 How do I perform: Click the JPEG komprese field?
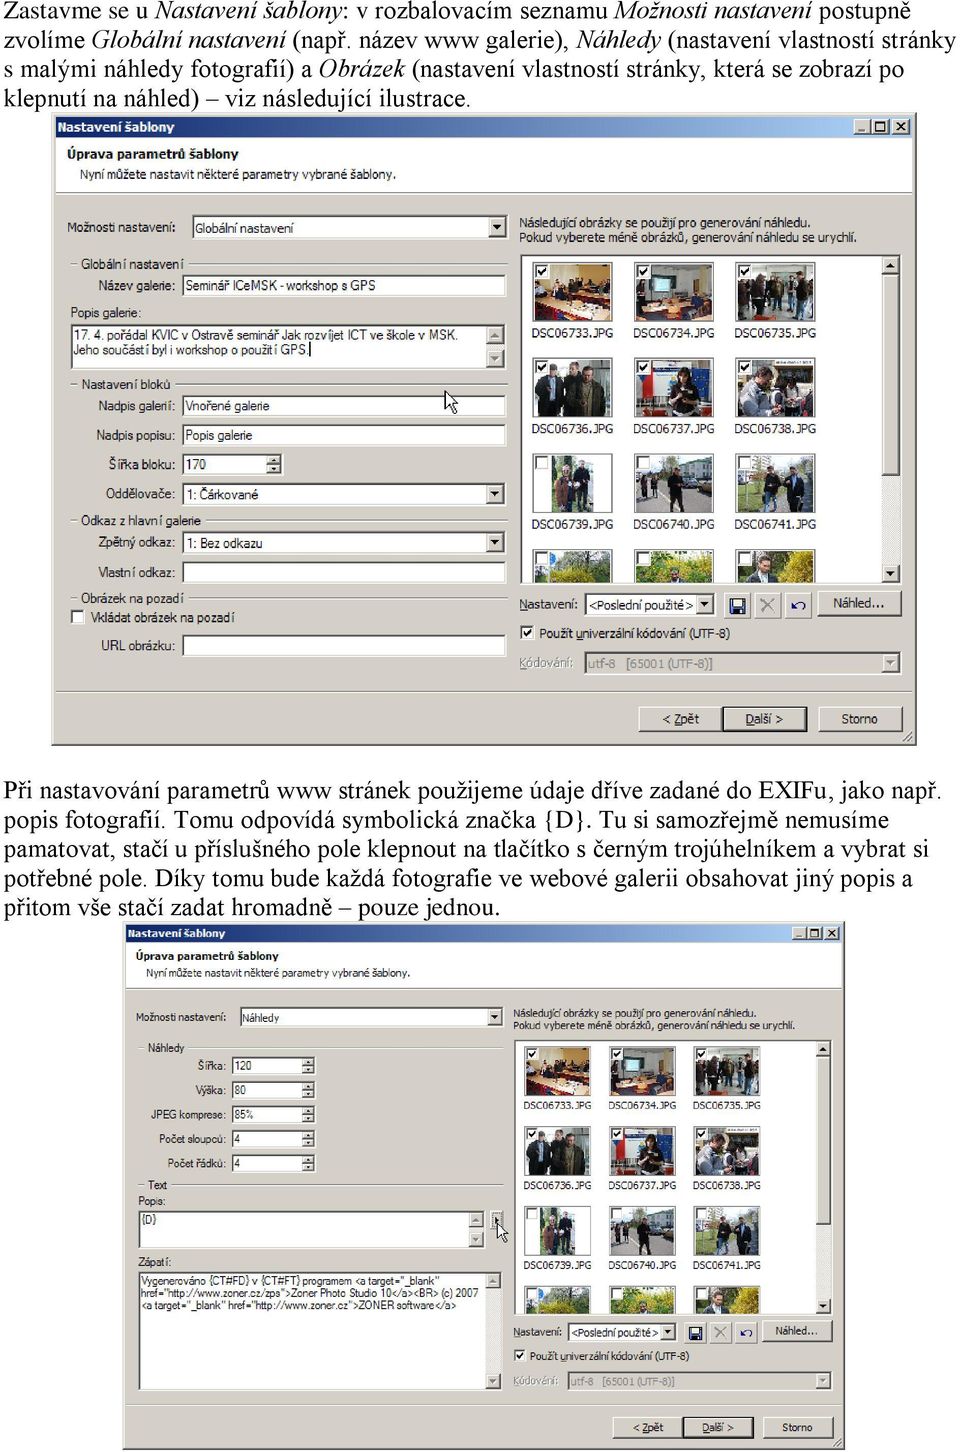[267, 1114]
